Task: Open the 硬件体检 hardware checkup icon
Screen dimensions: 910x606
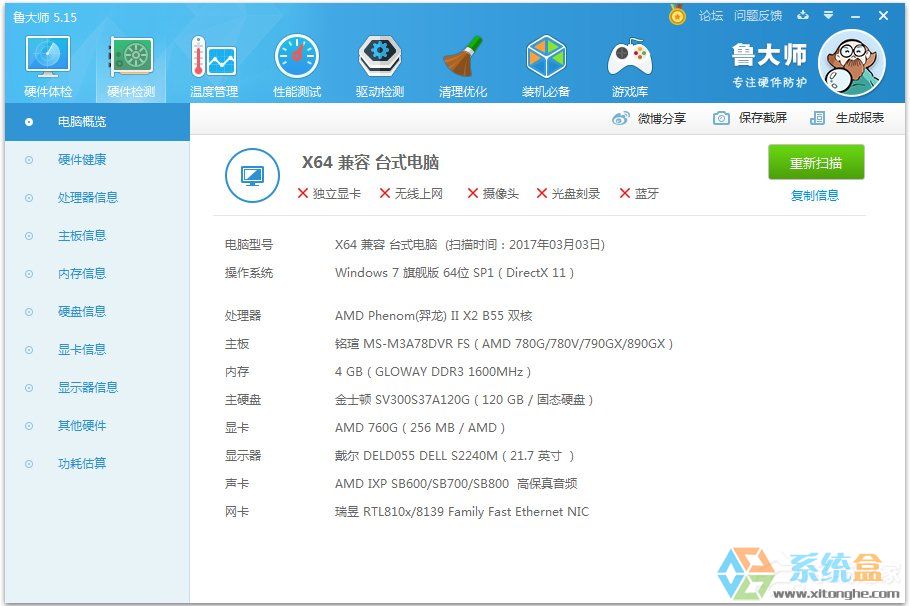Action: [48, 66]
